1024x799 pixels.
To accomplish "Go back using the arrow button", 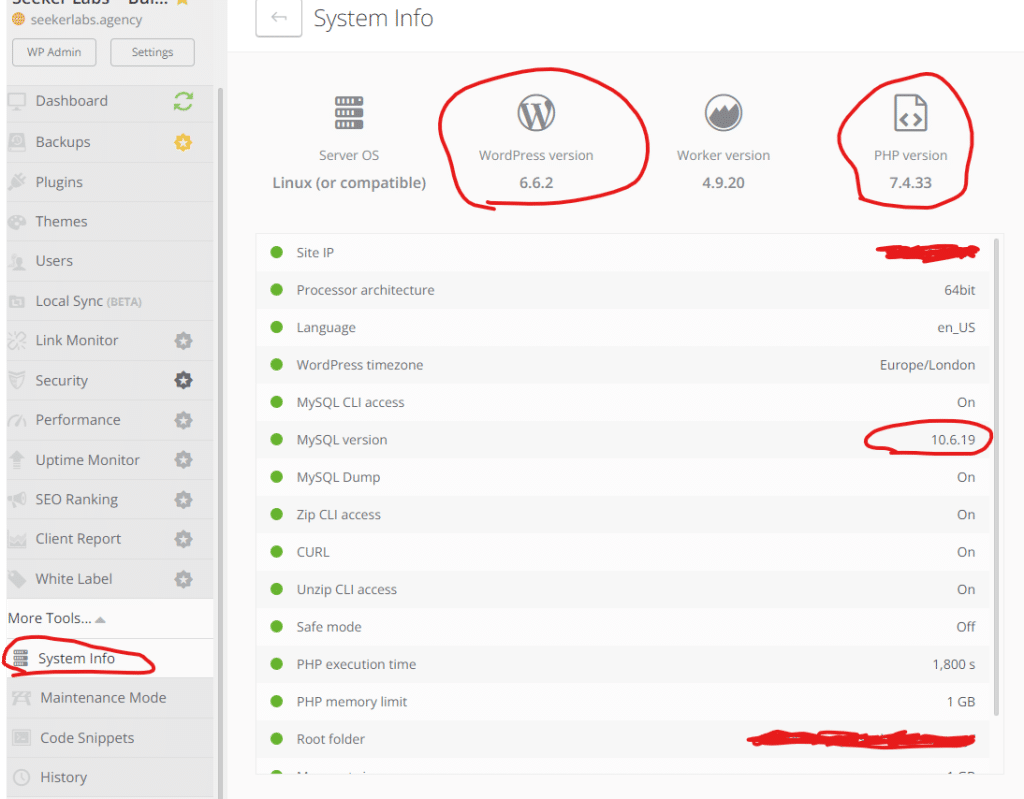I will (x=279, y=18).
